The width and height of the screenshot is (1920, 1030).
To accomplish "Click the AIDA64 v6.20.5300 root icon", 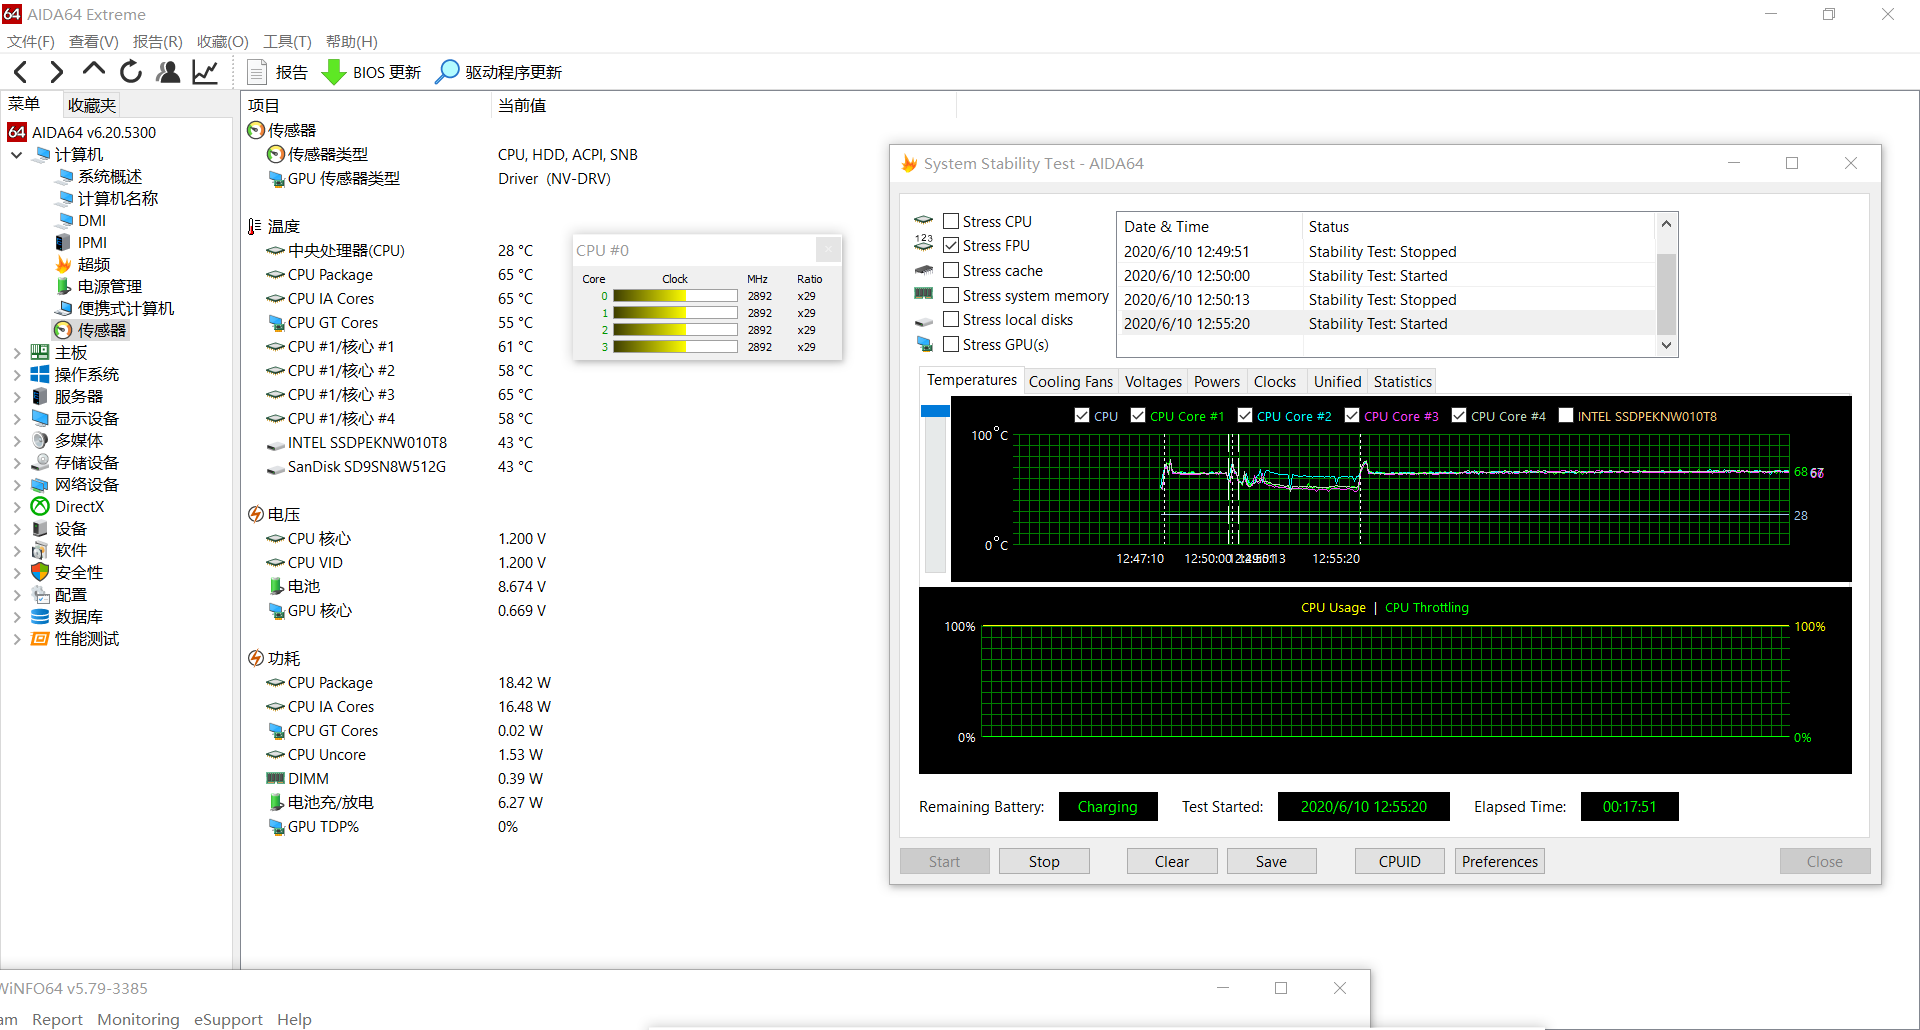I will click(x=17, y=133).
